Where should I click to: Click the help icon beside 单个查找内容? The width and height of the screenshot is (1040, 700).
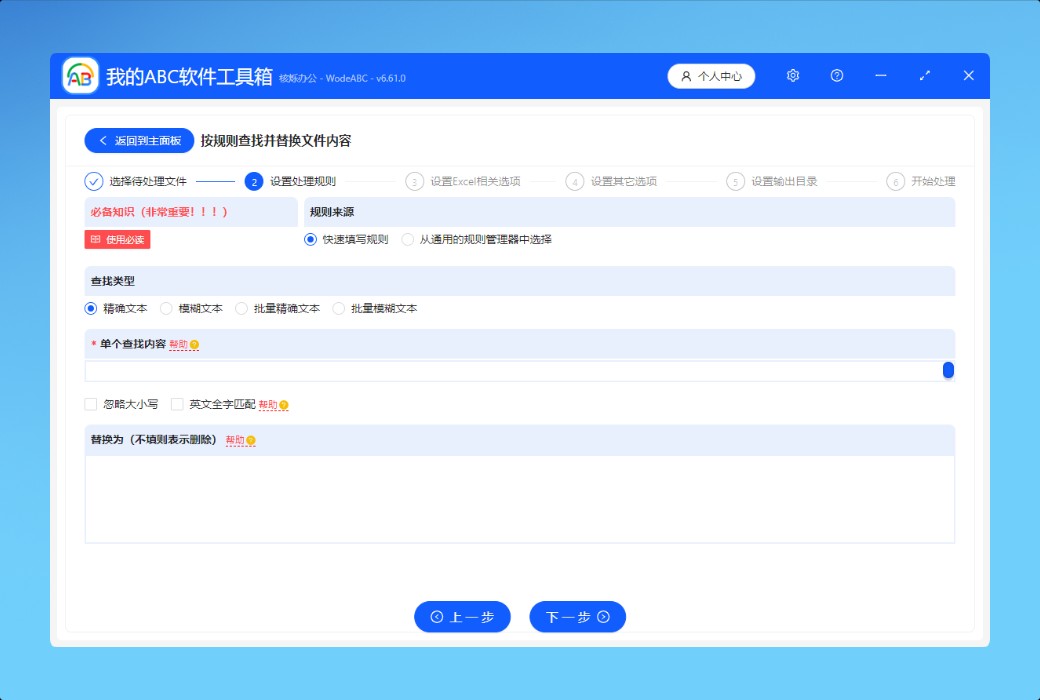194,345
